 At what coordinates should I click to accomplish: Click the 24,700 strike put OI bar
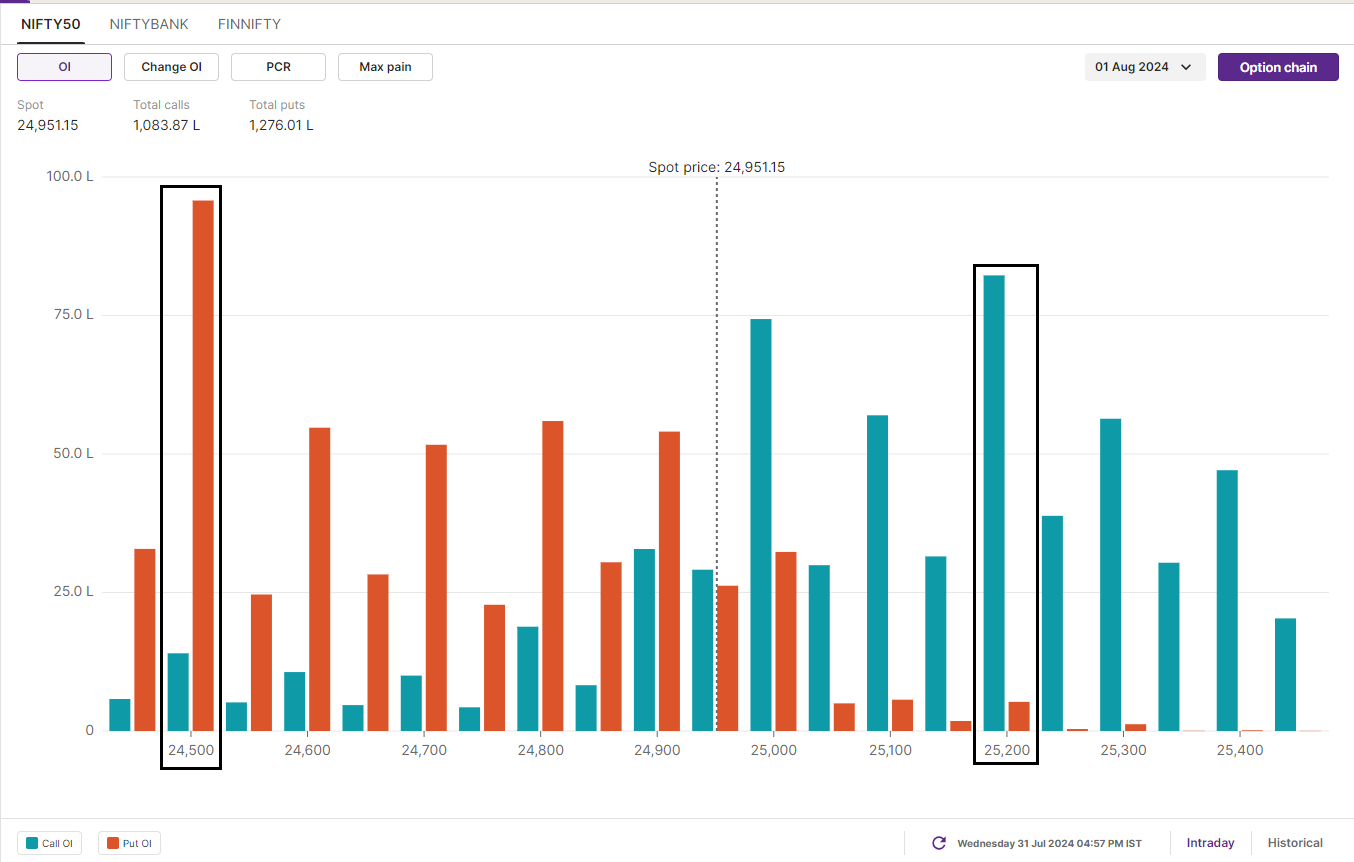[x=436, y=588]
